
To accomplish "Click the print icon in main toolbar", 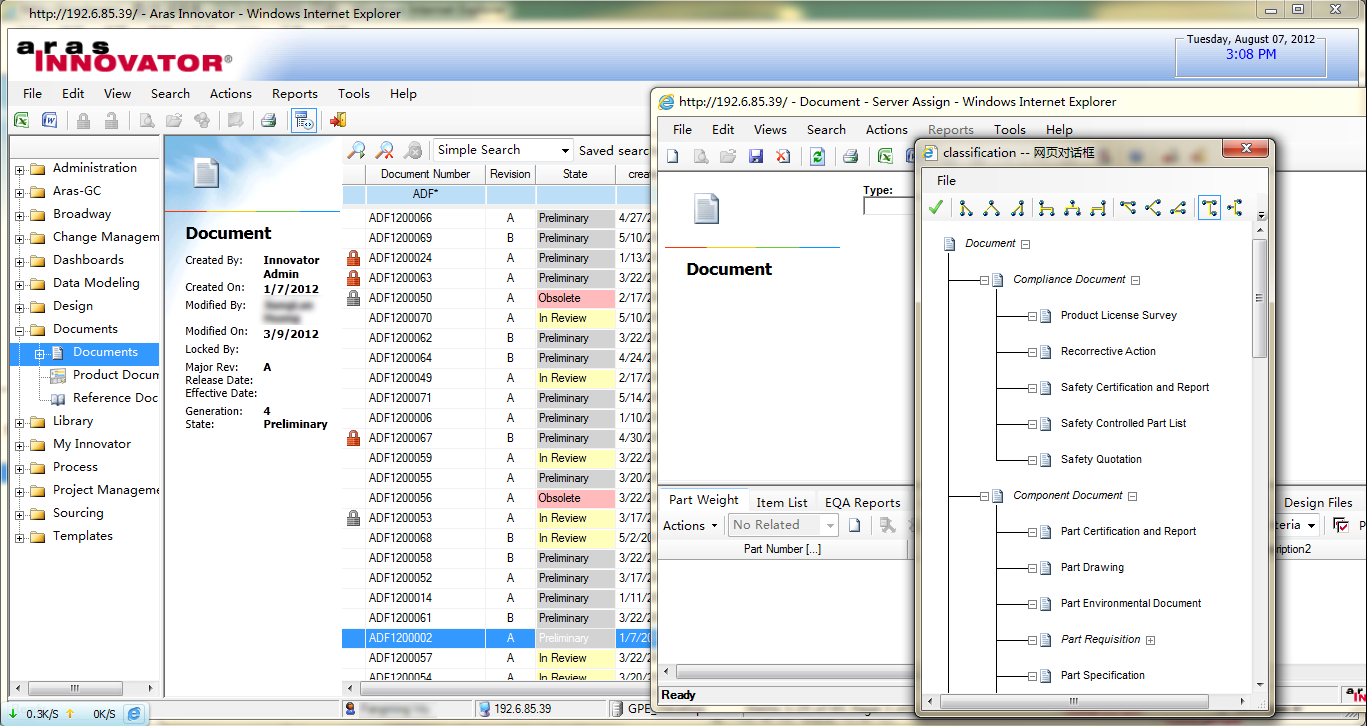I will 268,120.
